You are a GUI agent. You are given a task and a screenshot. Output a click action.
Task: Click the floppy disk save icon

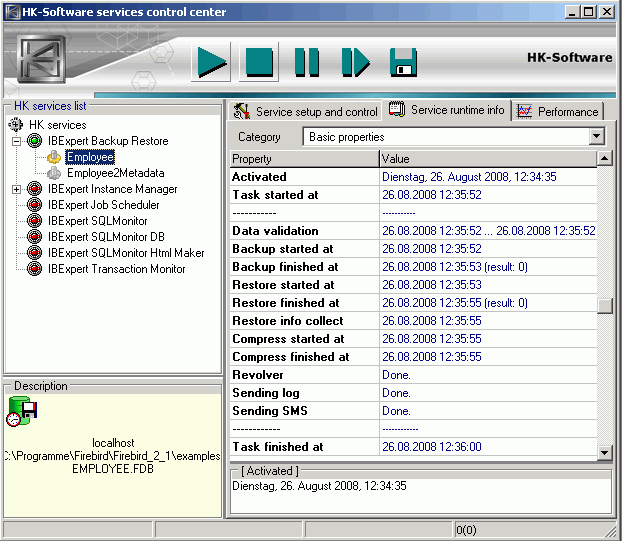pyautogui.click(x=403, y=62)
